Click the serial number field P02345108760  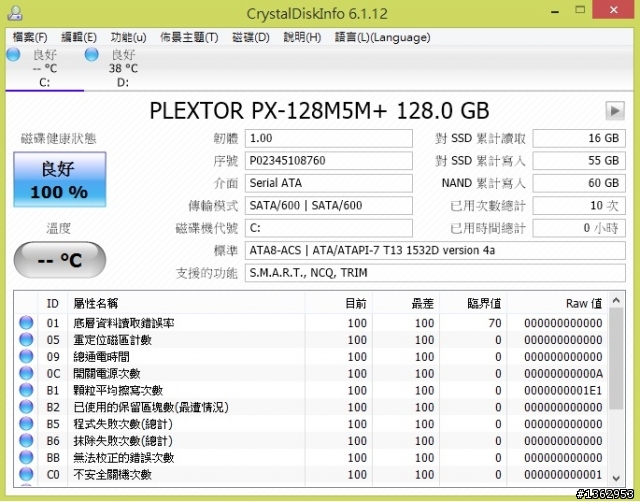click(329, 161)
